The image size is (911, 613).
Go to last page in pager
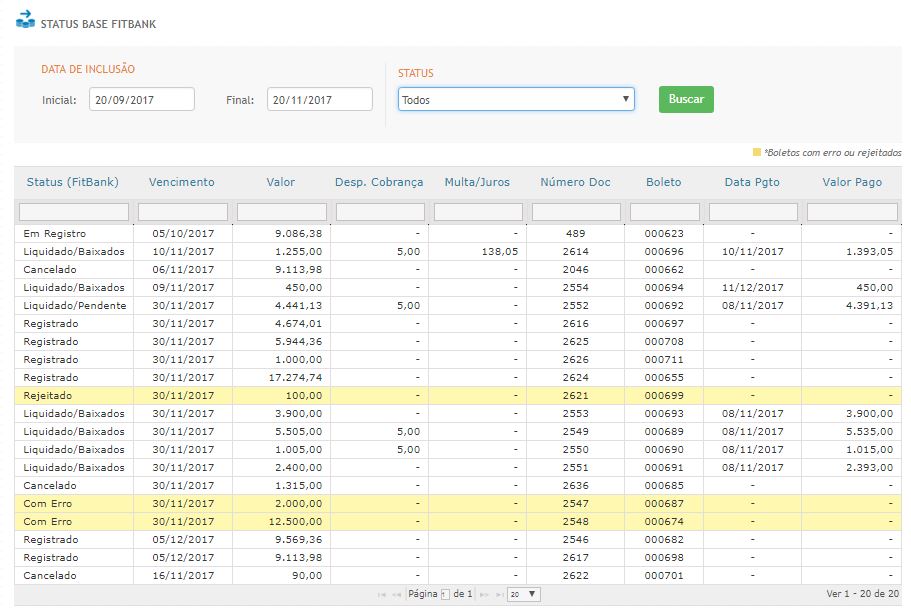pyautogui.click(x=499, y=595)
